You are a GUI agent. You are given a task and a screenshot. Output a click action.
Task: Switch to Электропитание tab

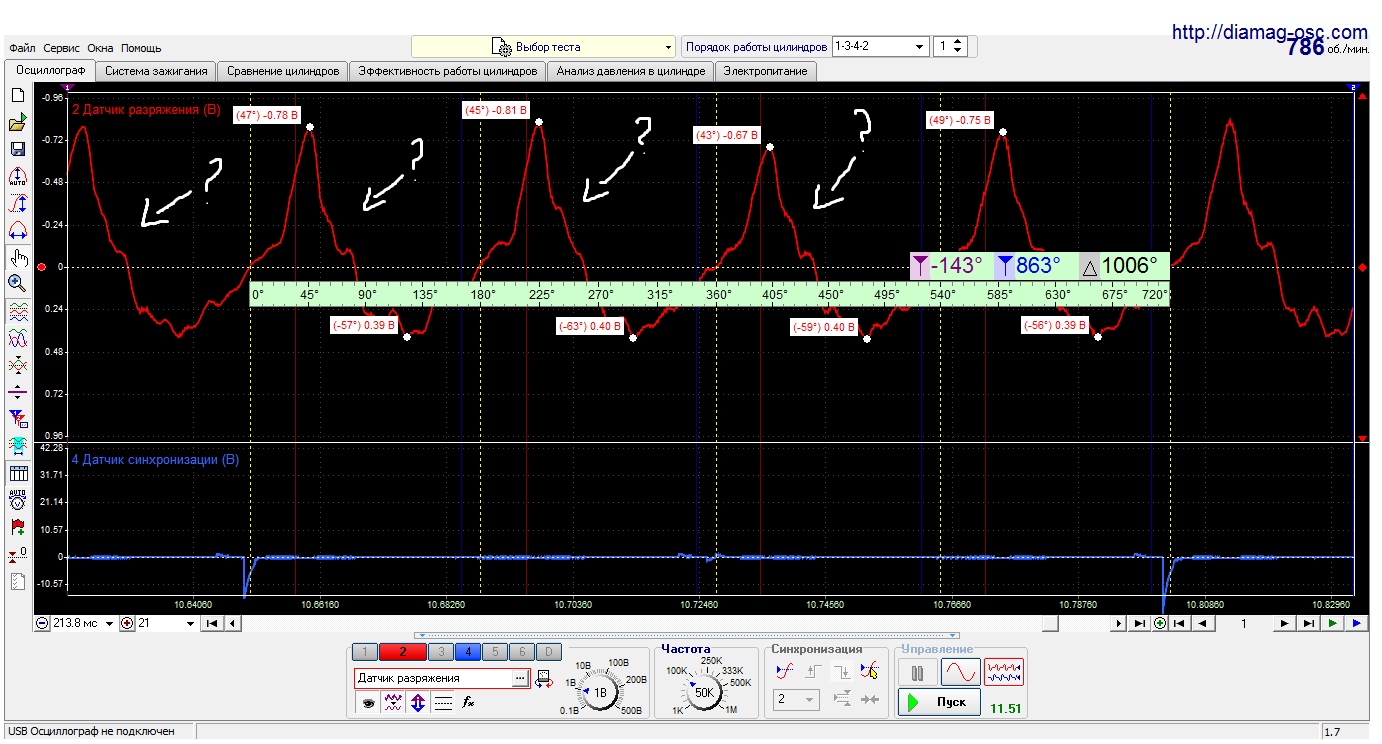(x=767, y=71)
